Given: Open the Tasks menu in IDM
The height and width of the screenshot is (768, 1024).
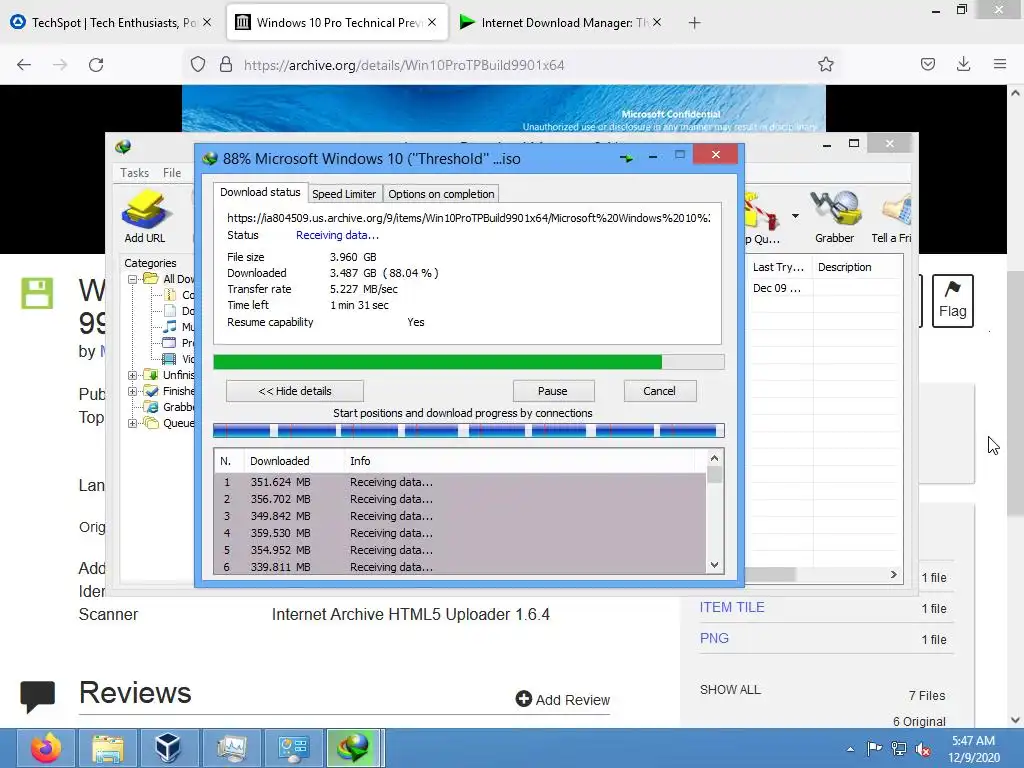Looking at the screenshot, I should click(x=135, y=173).
